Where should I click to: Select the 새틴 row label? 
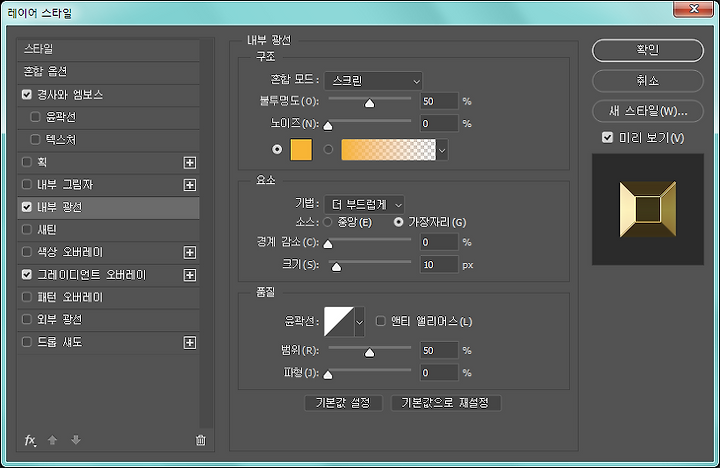(x=47, y=229)
